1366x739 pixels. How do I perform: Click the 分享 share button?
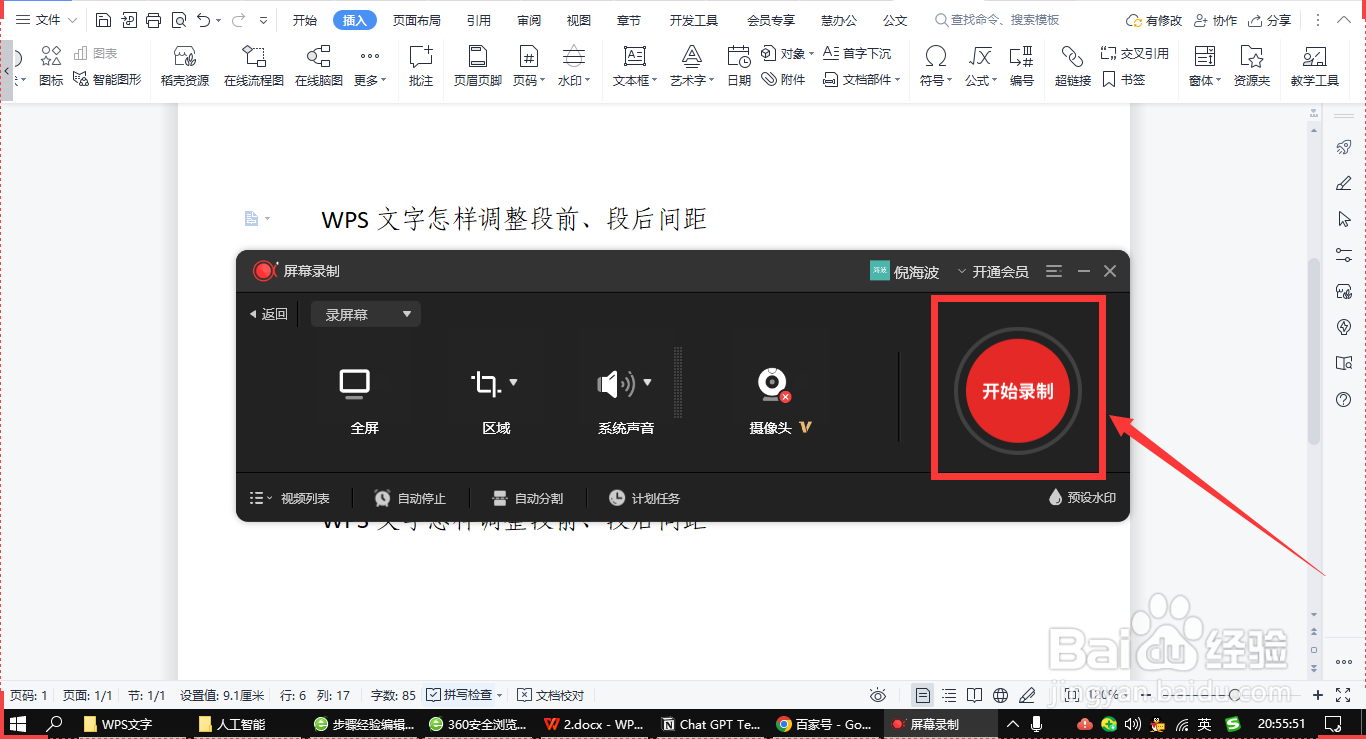pos(1269,20)
